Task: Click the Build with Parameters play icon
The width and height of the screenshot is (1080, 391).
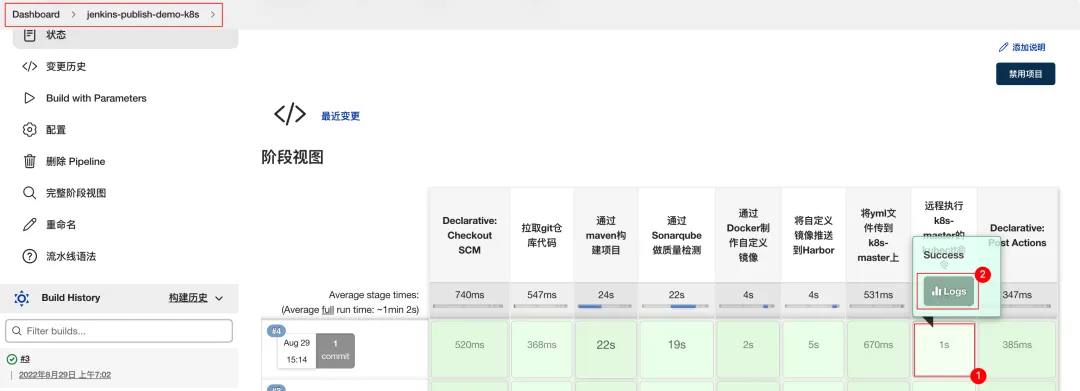Action: tap(29, 98)
